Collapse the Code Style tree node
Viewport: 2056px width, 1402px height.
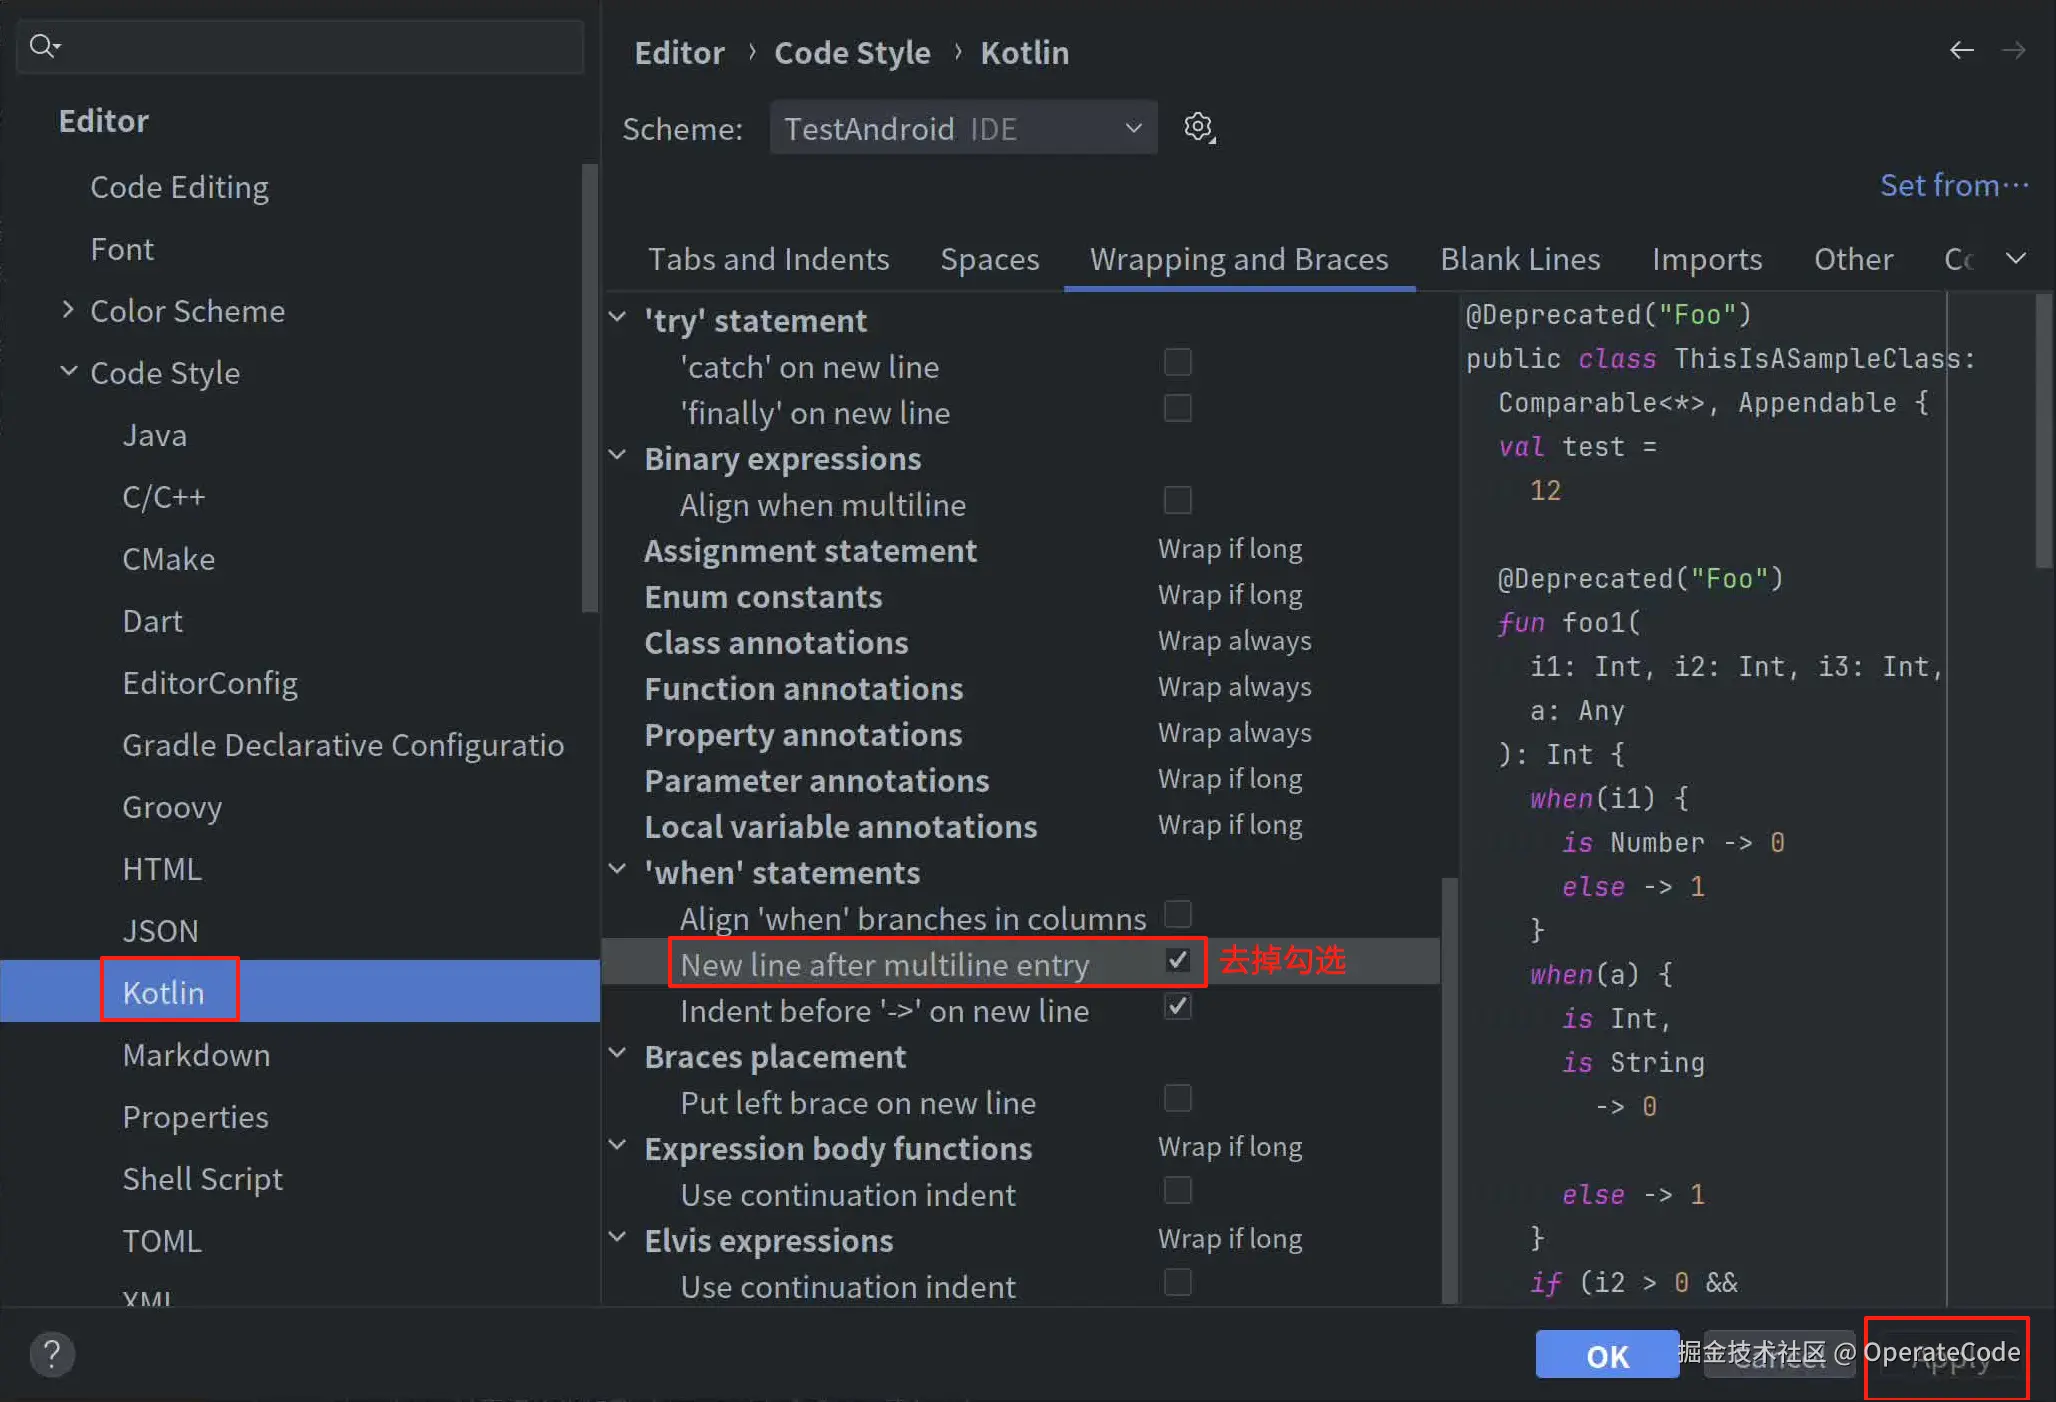point(68,371)
